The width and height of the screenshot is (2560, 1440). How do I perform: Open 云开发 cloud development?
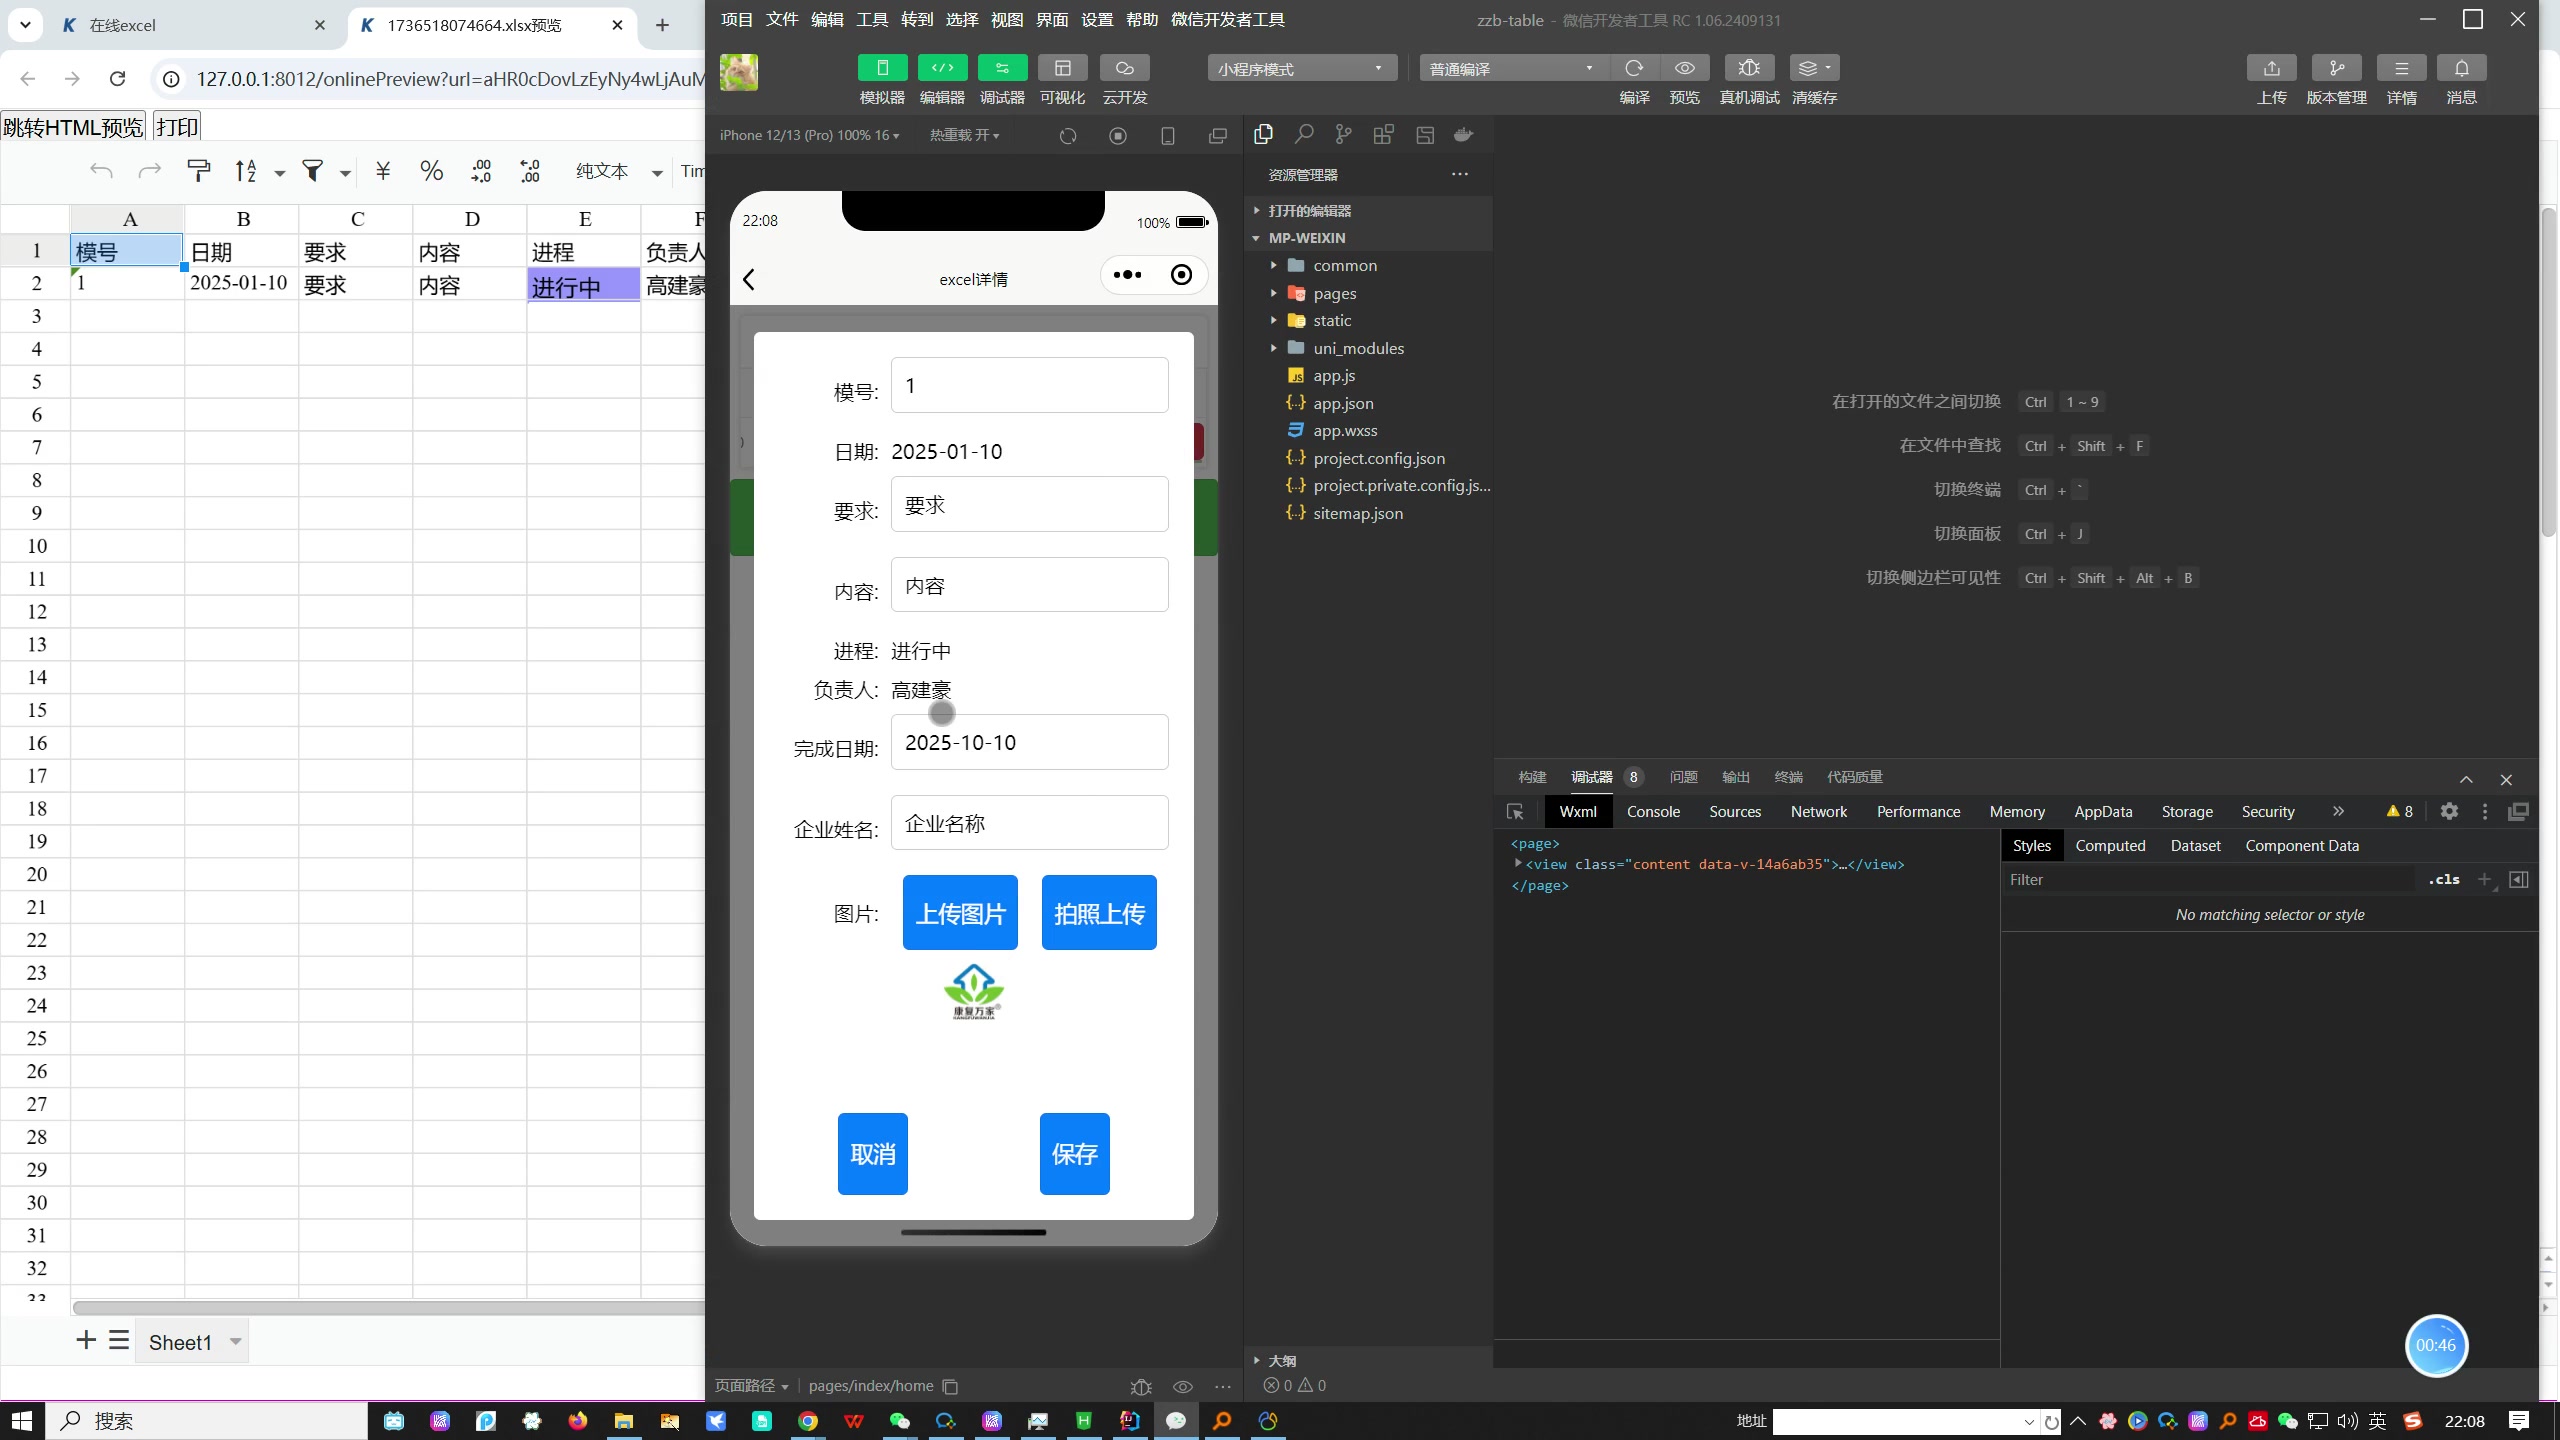[x=1125, y=68]
